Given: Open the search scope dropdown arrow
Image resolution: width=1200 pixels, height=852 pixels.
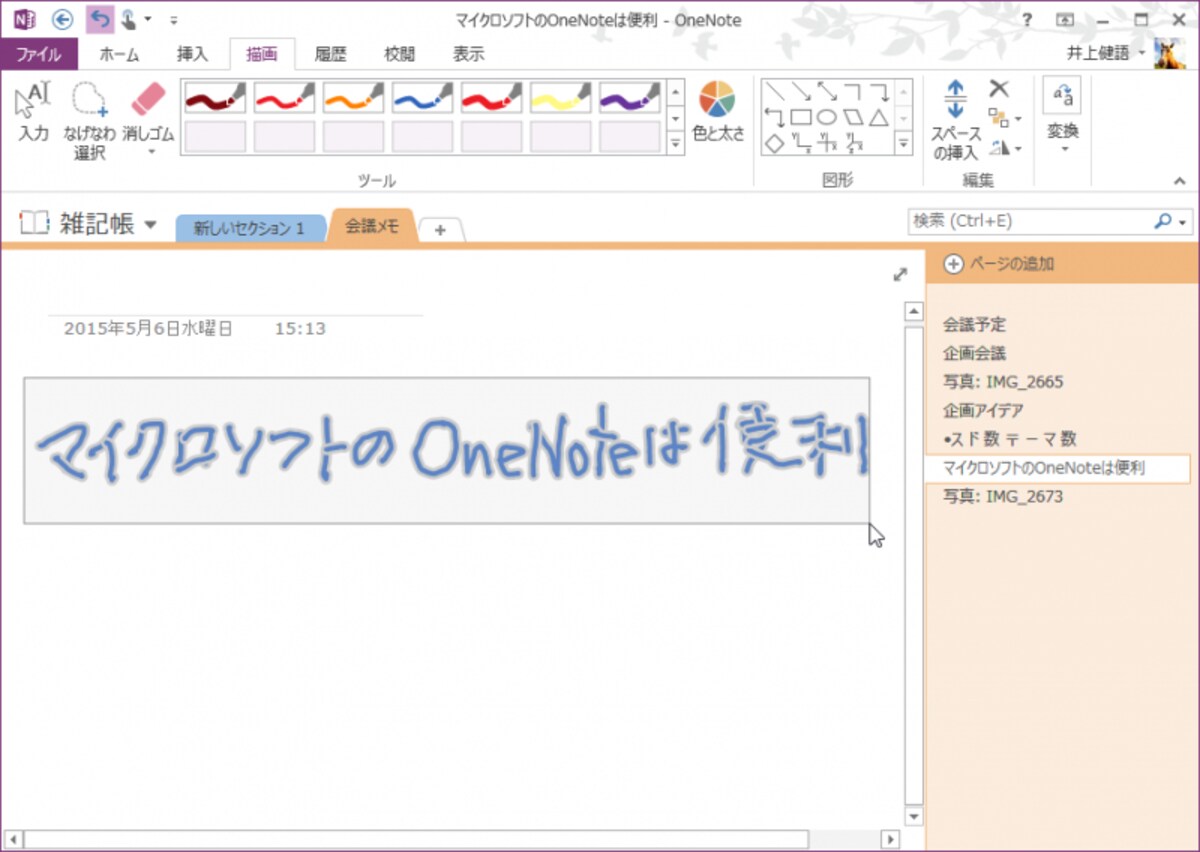Looking at the screenshot, I should pyautogui.click(x=1183, y=222).
